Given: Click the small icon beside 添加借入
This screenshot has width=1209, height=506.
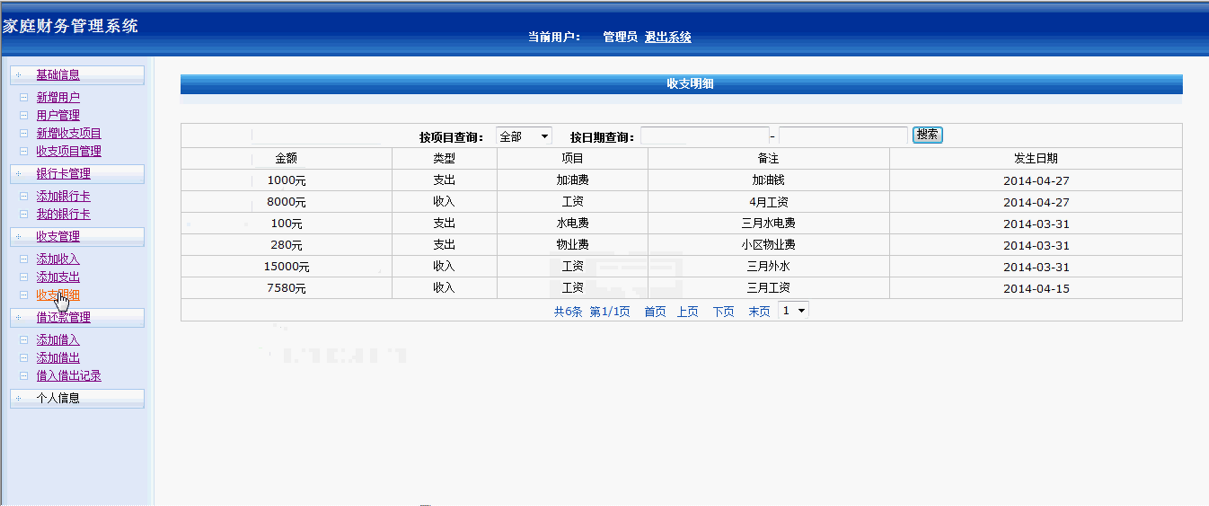Looking at the screenshot, I should tap(24, 340).
